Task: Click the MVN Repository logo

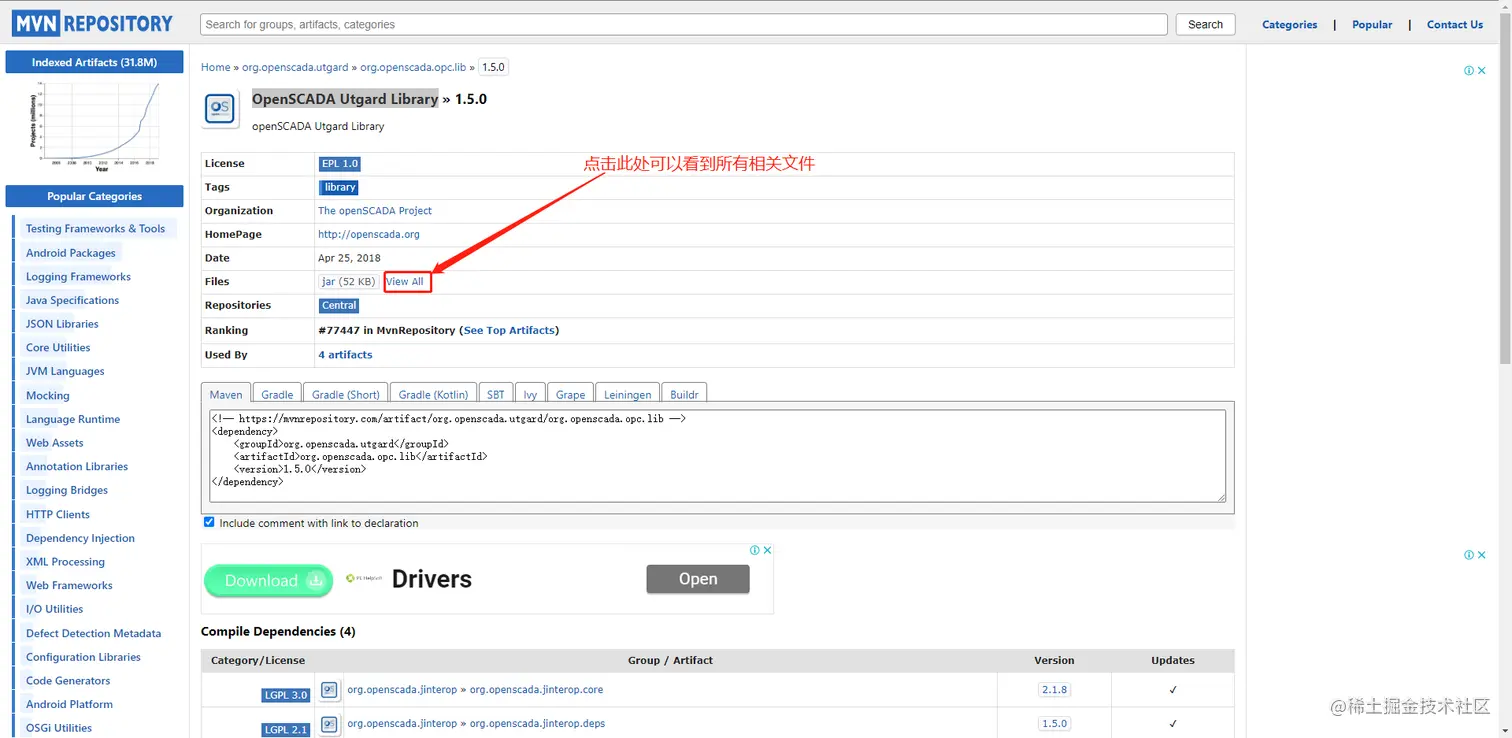Action: (93, 24)
